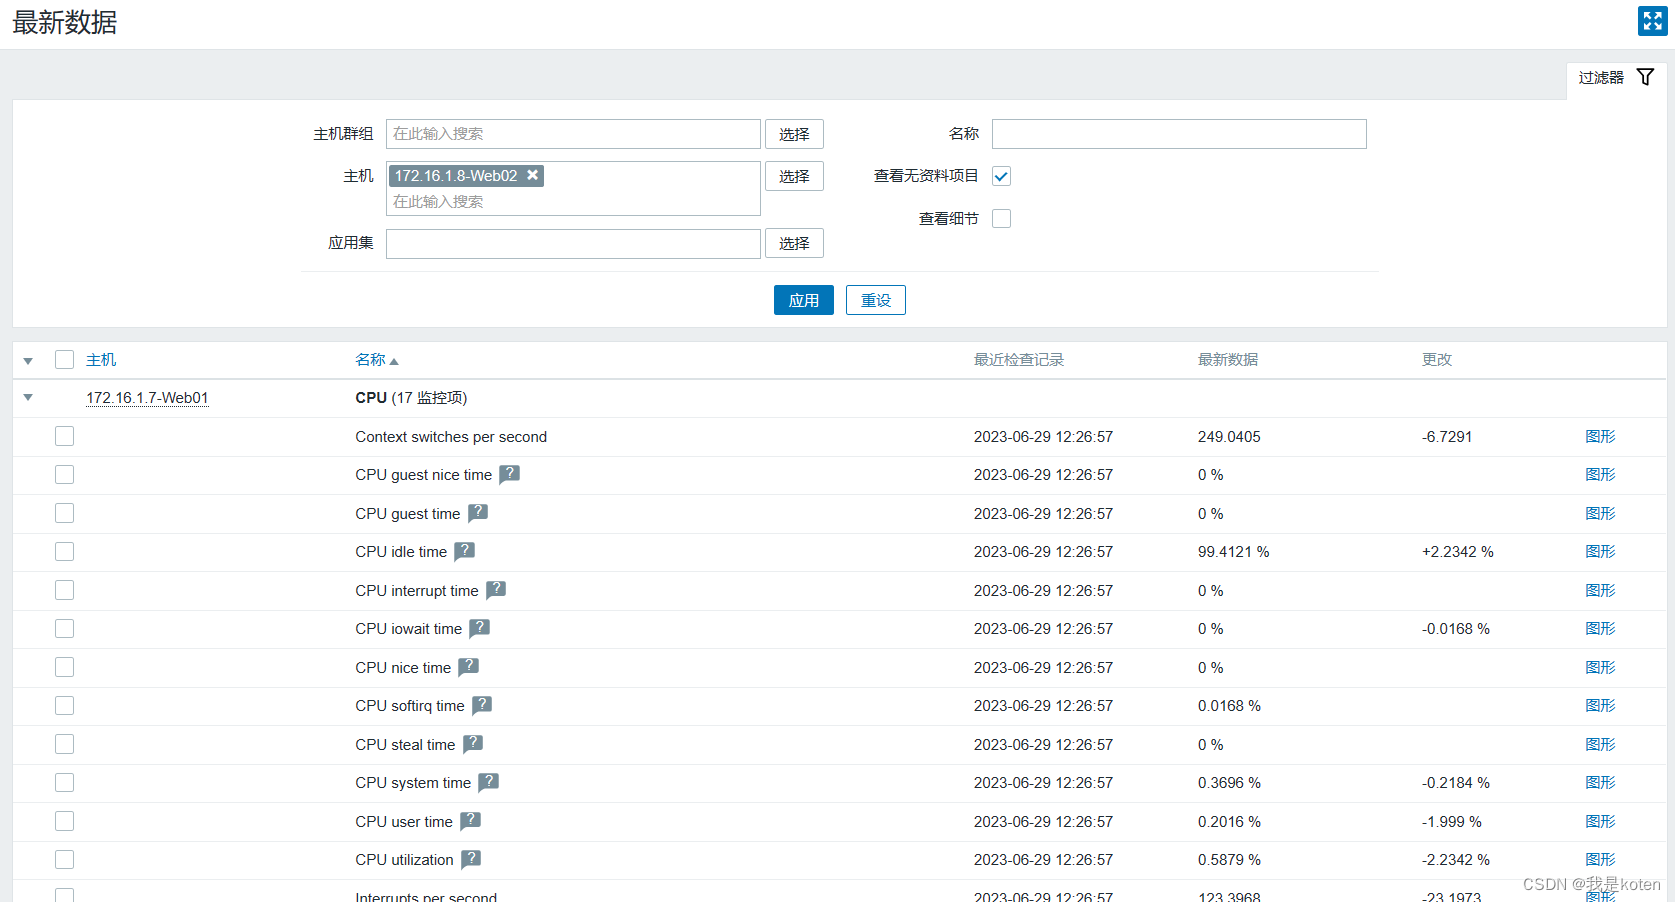Check the CPU idle time row

[64, 551]
